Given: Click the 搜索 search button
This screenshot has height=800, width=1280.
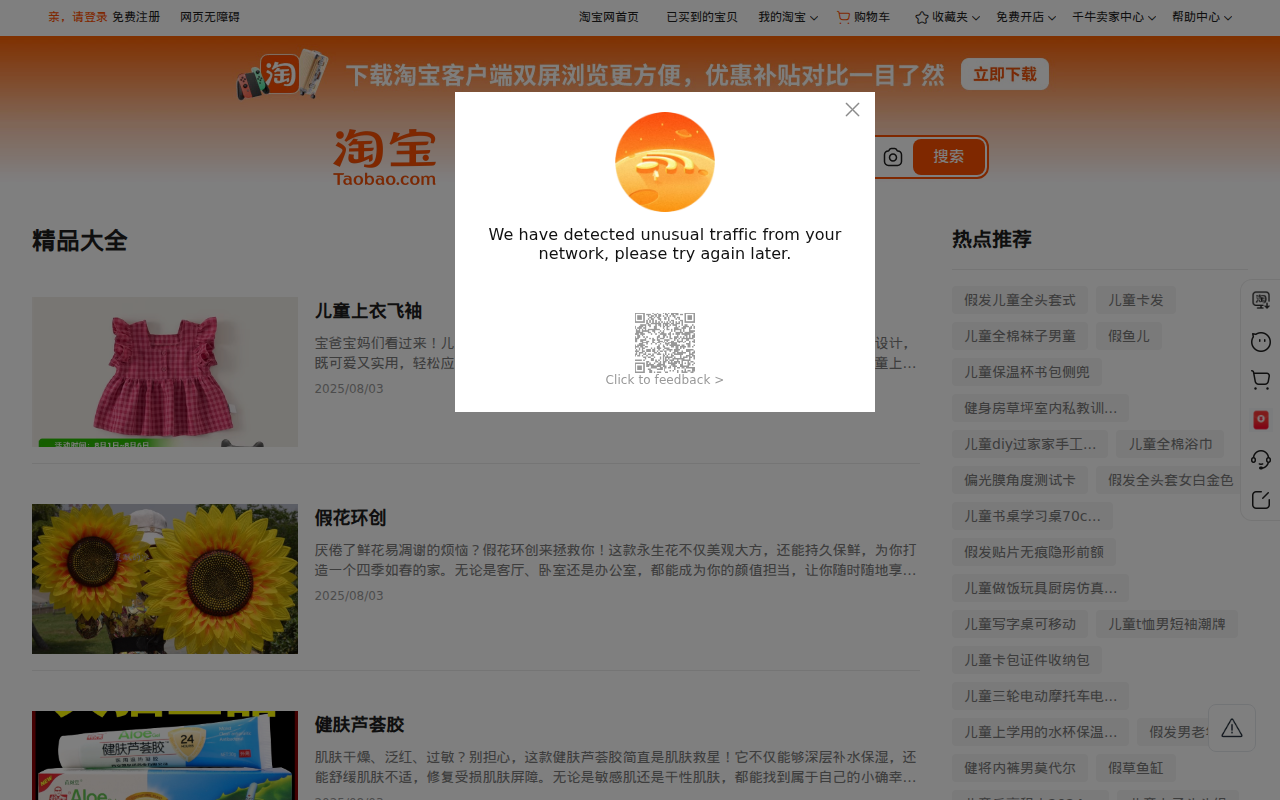Looking at the screenshot, I should tap(948, 157).
